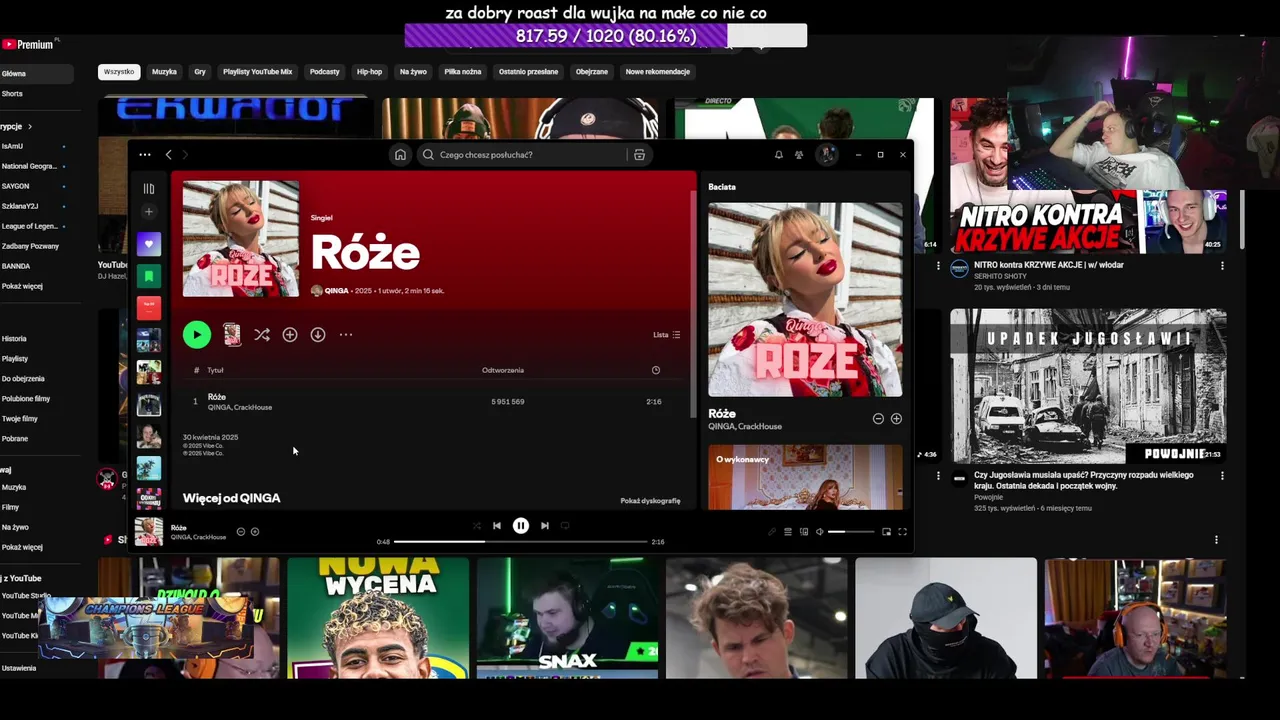Open the friend activity icon in Spotify
Viewport: 1280px width, 720px height.
[798, 155]
